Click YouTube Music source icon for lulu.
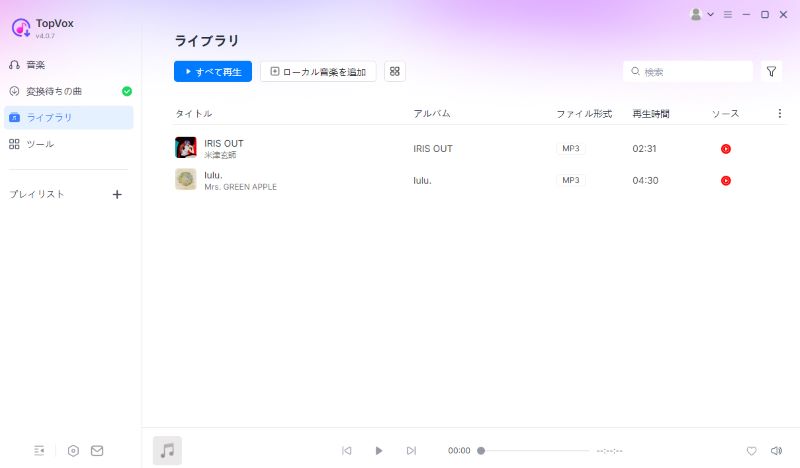The height and width of the screenshot is (468, 800). pyautogui.click(x=726, y=180)
